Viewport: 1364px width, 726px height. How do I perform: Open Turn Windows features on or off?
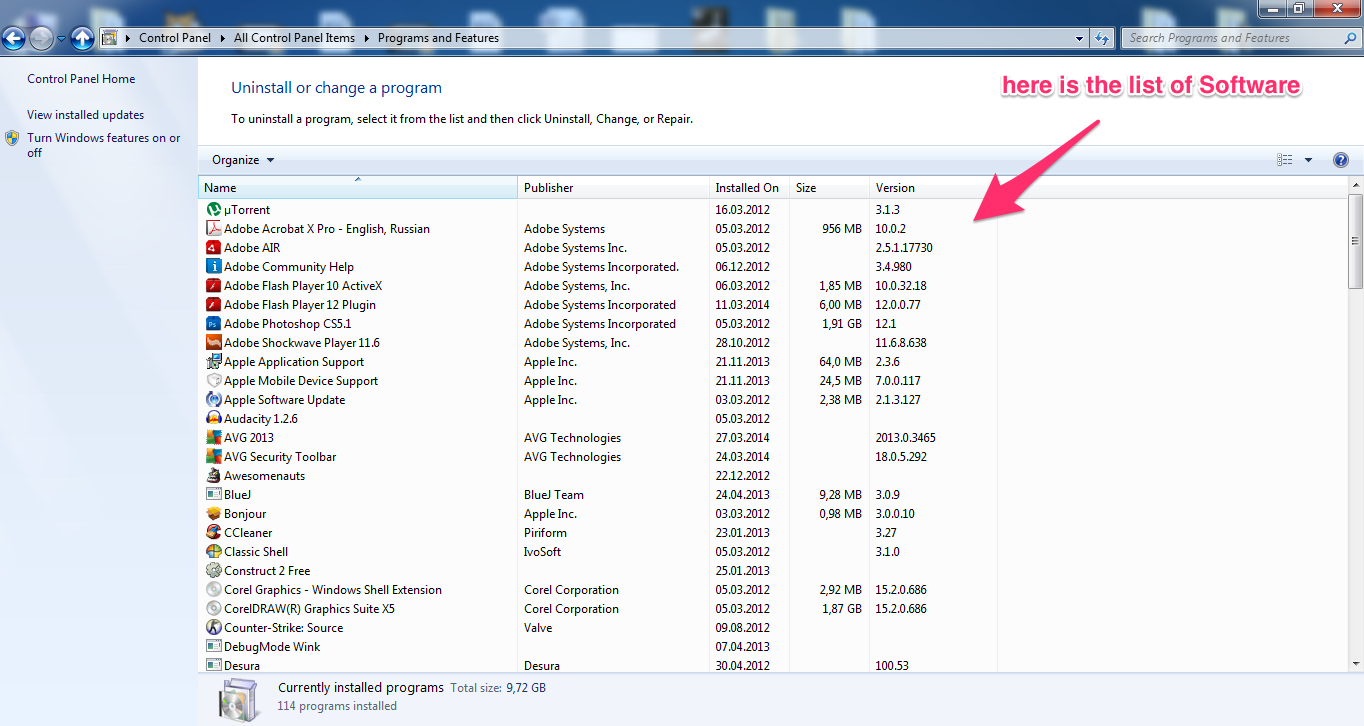pyautogui.click(x=104, y=145)
